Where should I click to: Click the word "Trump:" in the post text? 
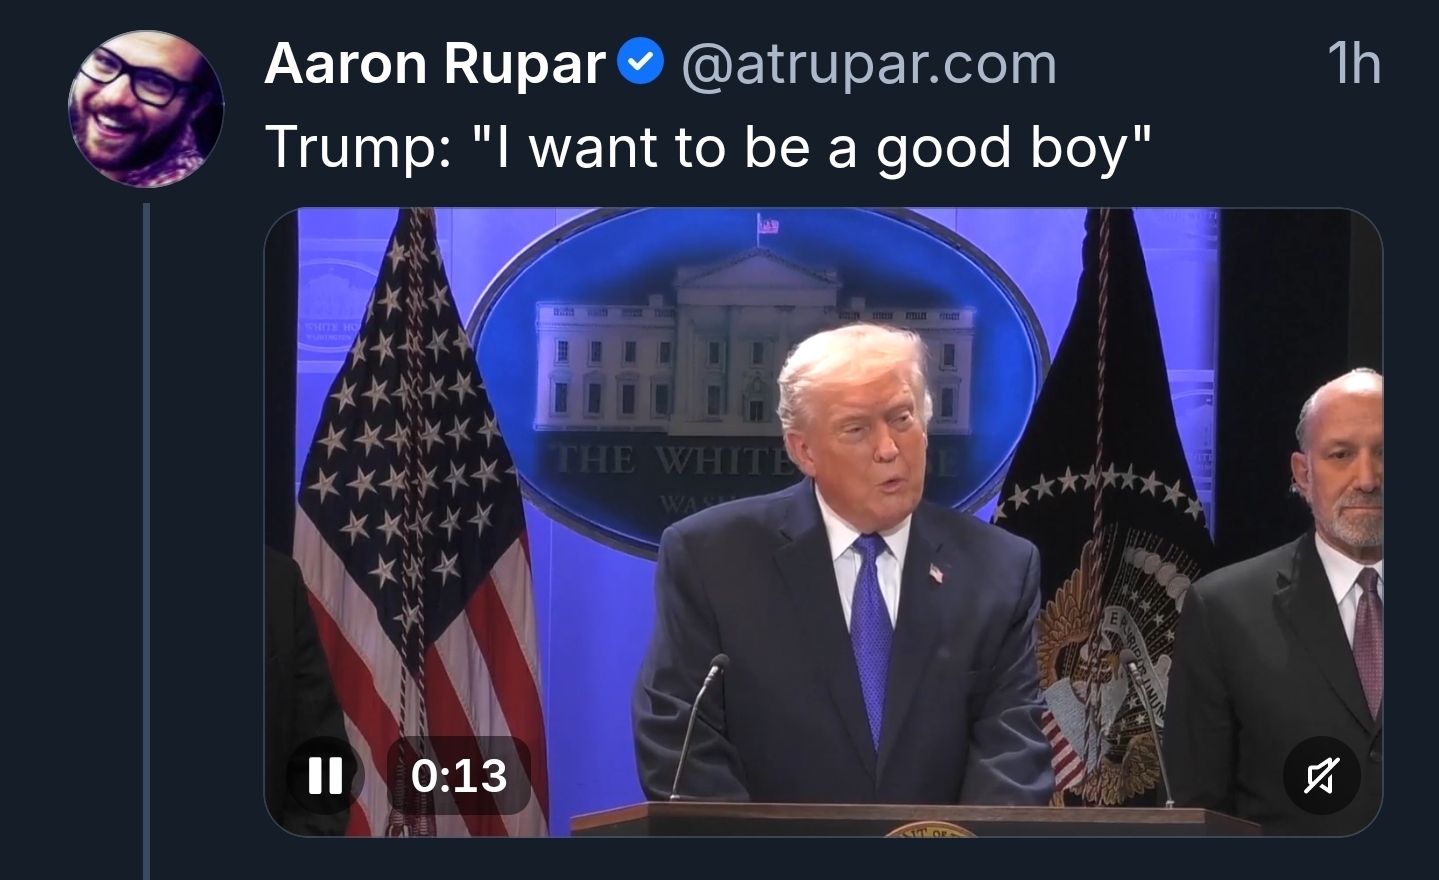pos(359,147)
